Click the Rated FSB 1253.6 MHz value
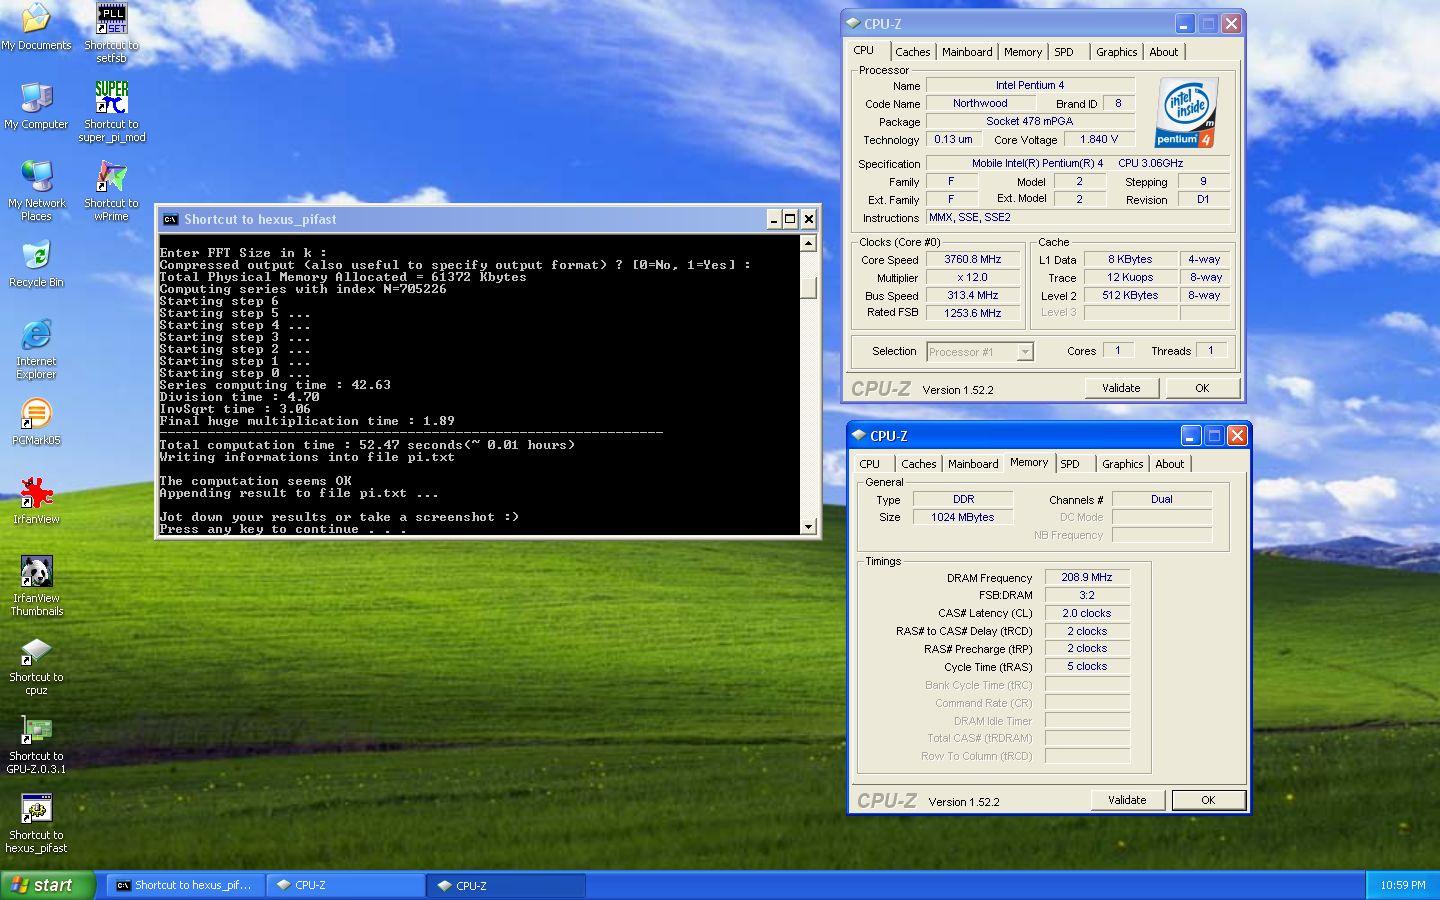Screen dimensions: 1440x900 [972, 313]
